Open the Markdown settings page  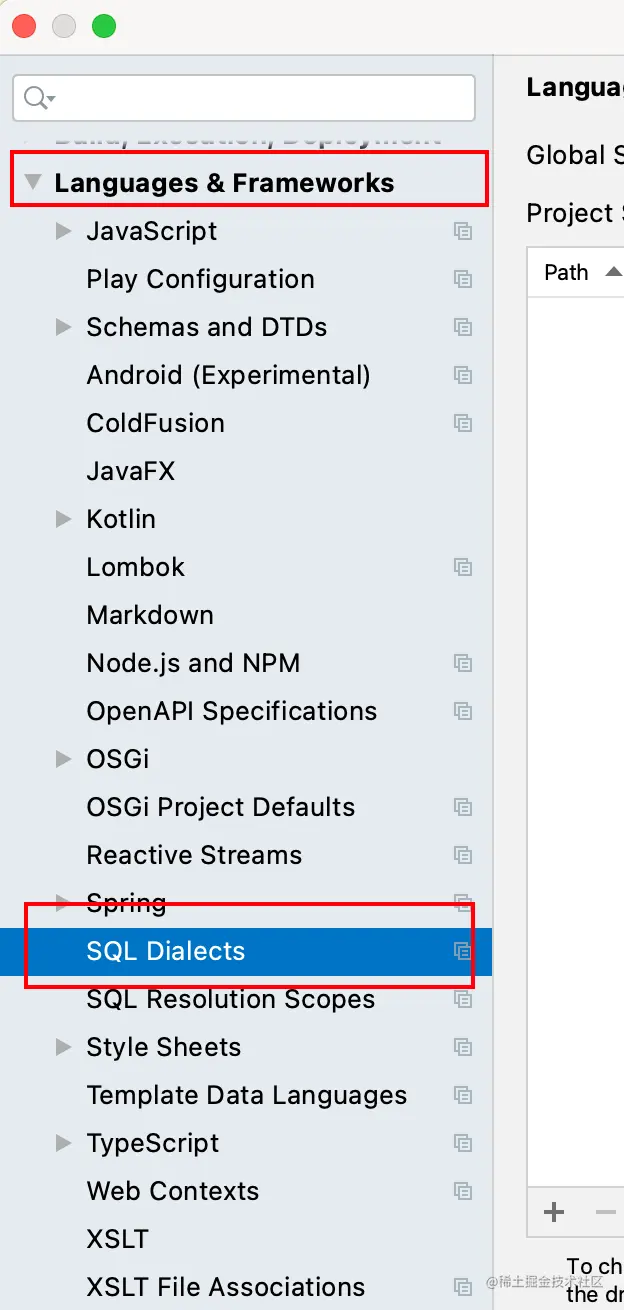tap(150, 615)
